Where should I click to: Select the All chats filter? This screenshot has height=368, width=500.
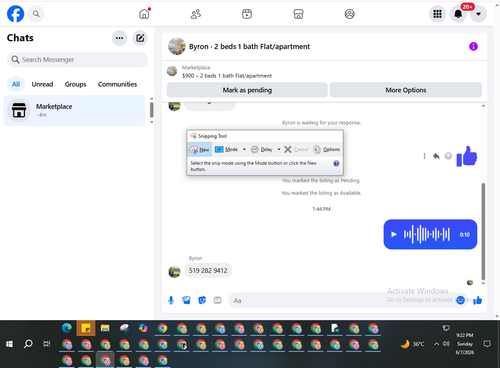[x=16, y=84]
